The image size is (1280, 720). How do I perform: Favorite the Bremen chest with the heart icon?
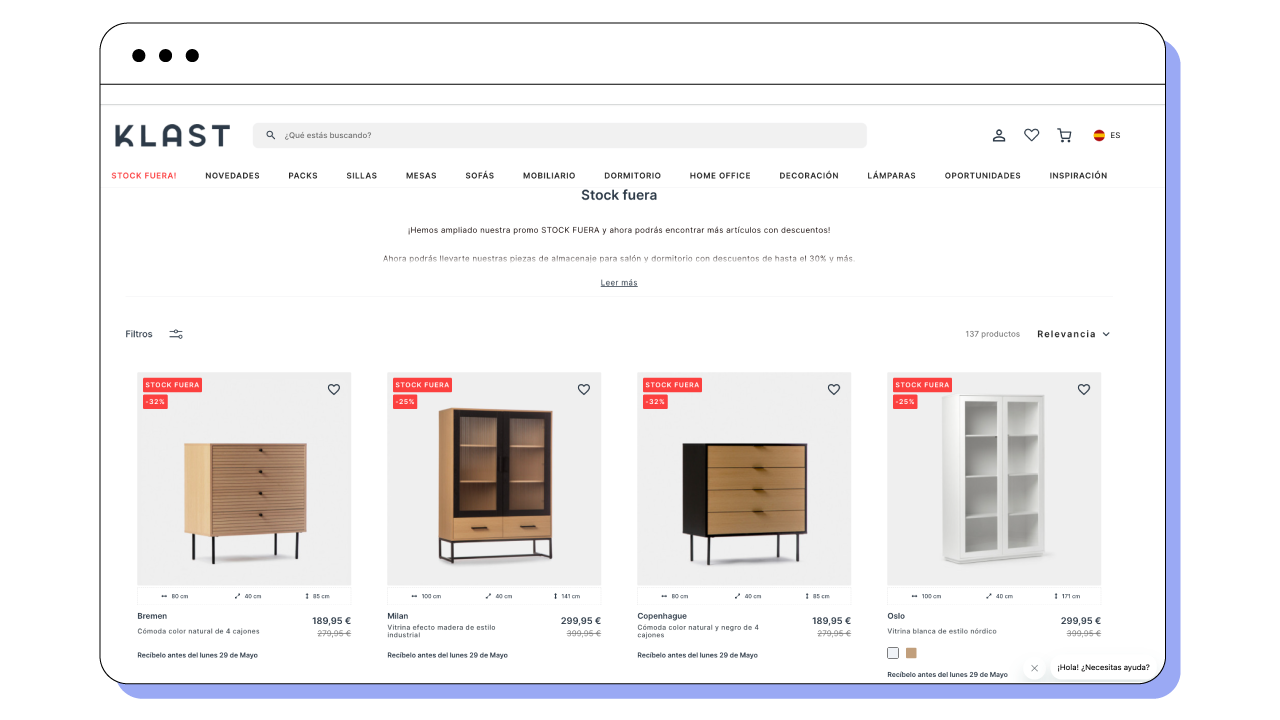click(x=334, y=389)
